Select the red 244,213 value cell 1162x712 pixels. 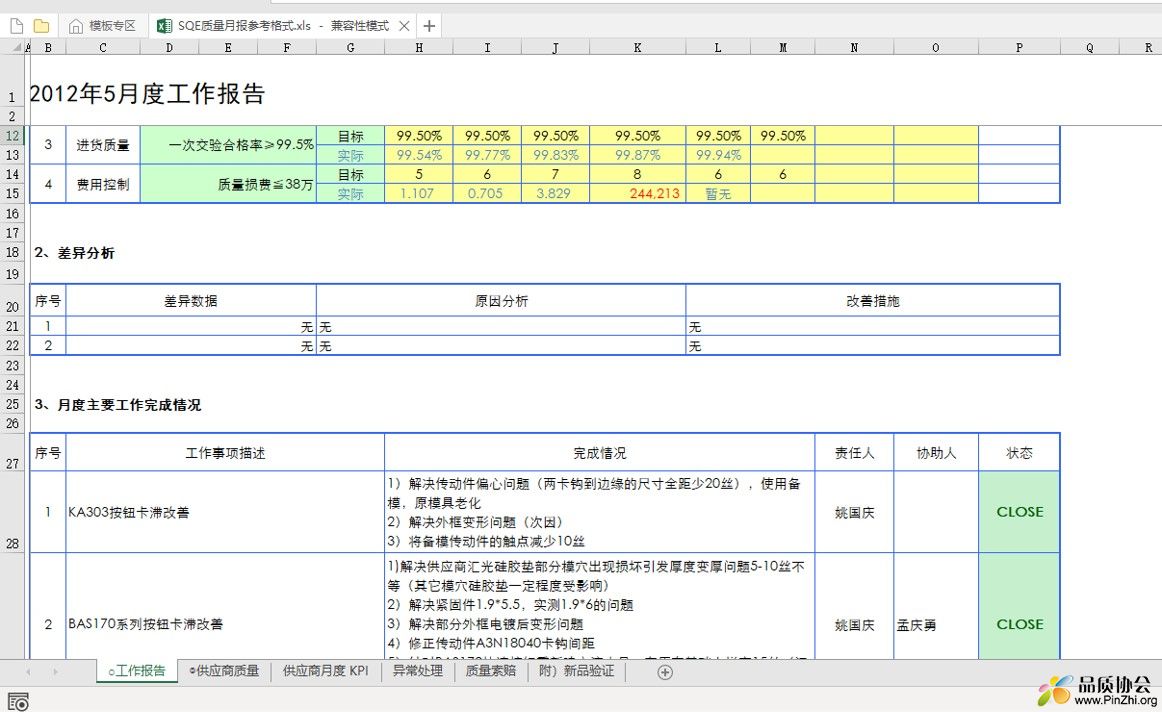pyautogui.click(x=637, y=193)
